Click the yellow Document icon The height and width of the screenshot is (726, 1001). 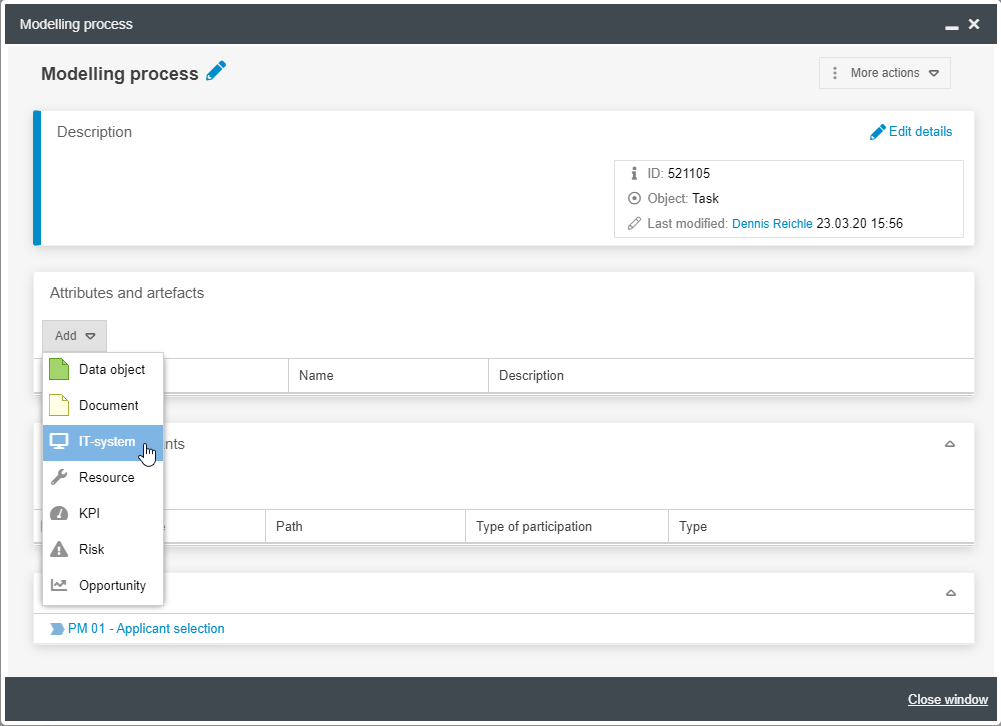[59, 405]
